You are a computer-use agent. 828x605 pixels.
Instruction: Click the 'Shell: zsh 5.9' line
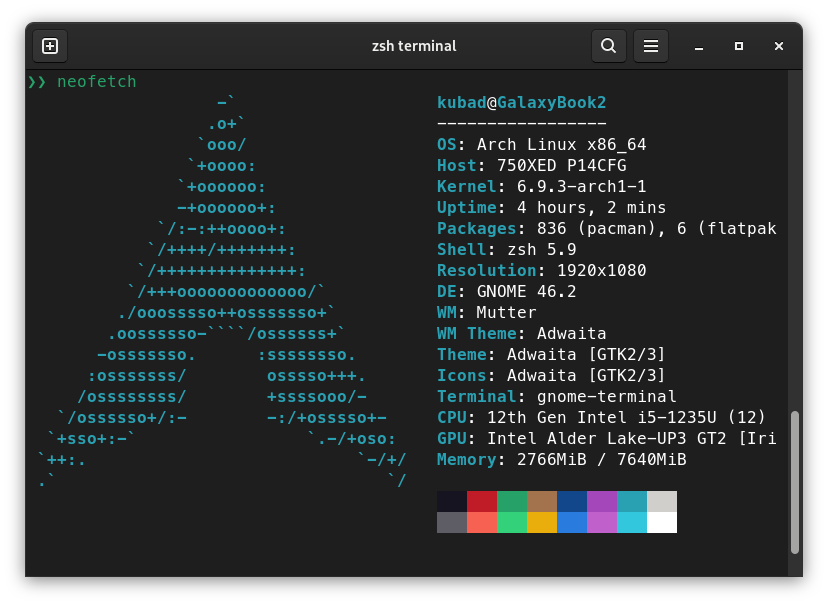coord(506,250)
